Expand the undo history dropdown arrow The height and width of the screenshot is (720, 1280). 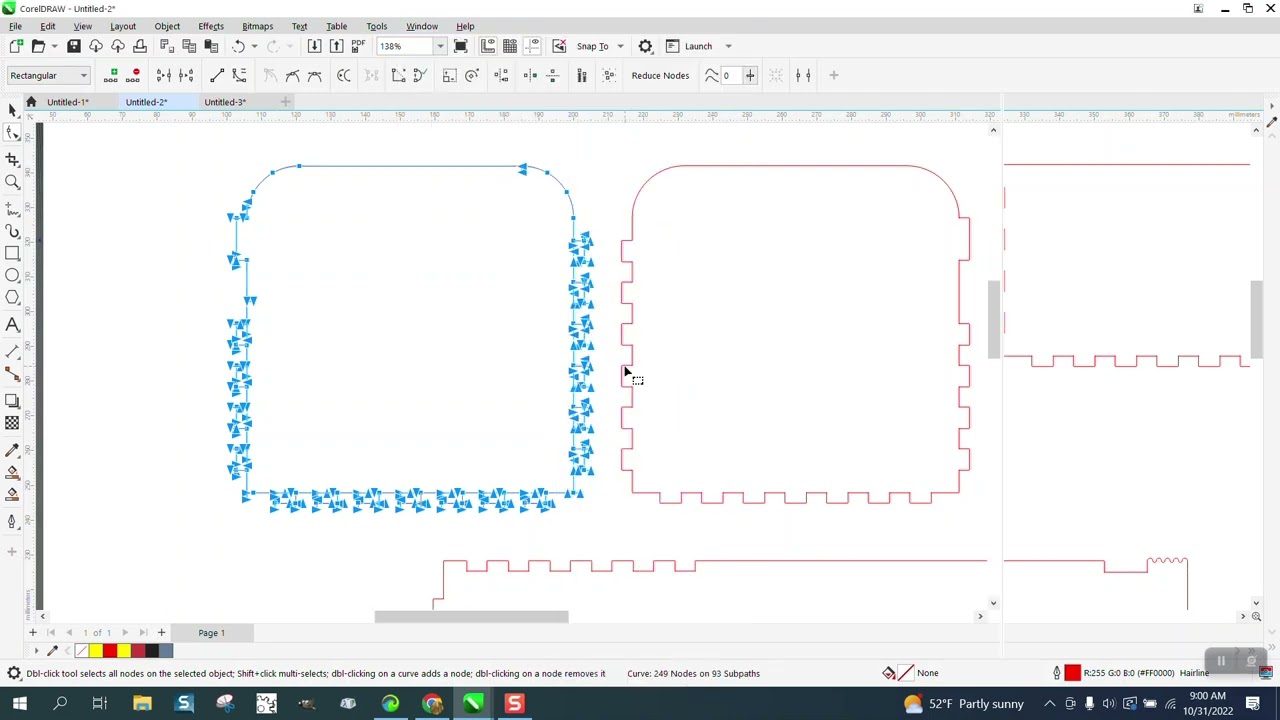click(254, 46)
